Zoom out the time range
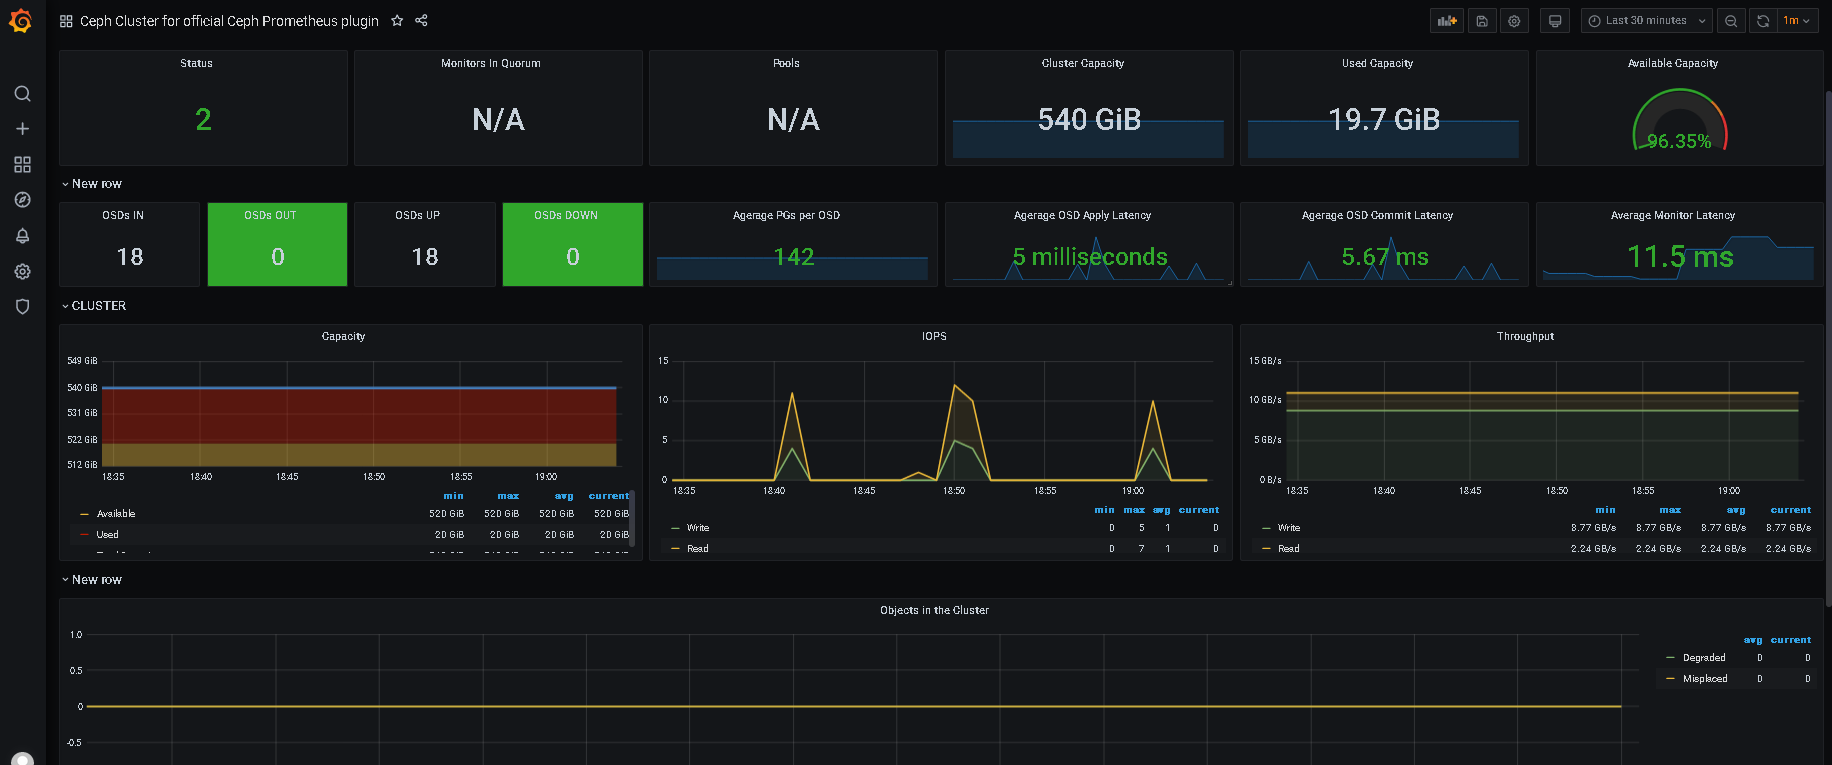This screenshot has height=765, width=1832. (x=1731, y=21)
